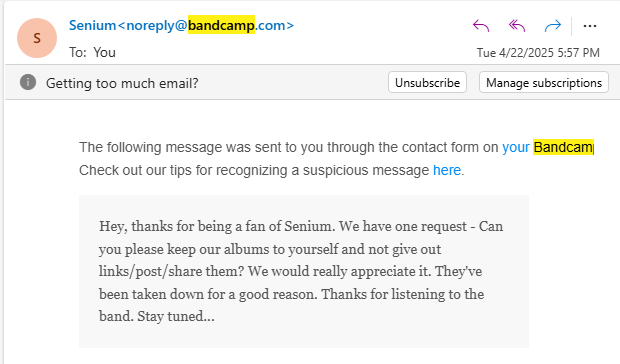Follow the 'your Bandcamp' link

(x=548, y=147)
